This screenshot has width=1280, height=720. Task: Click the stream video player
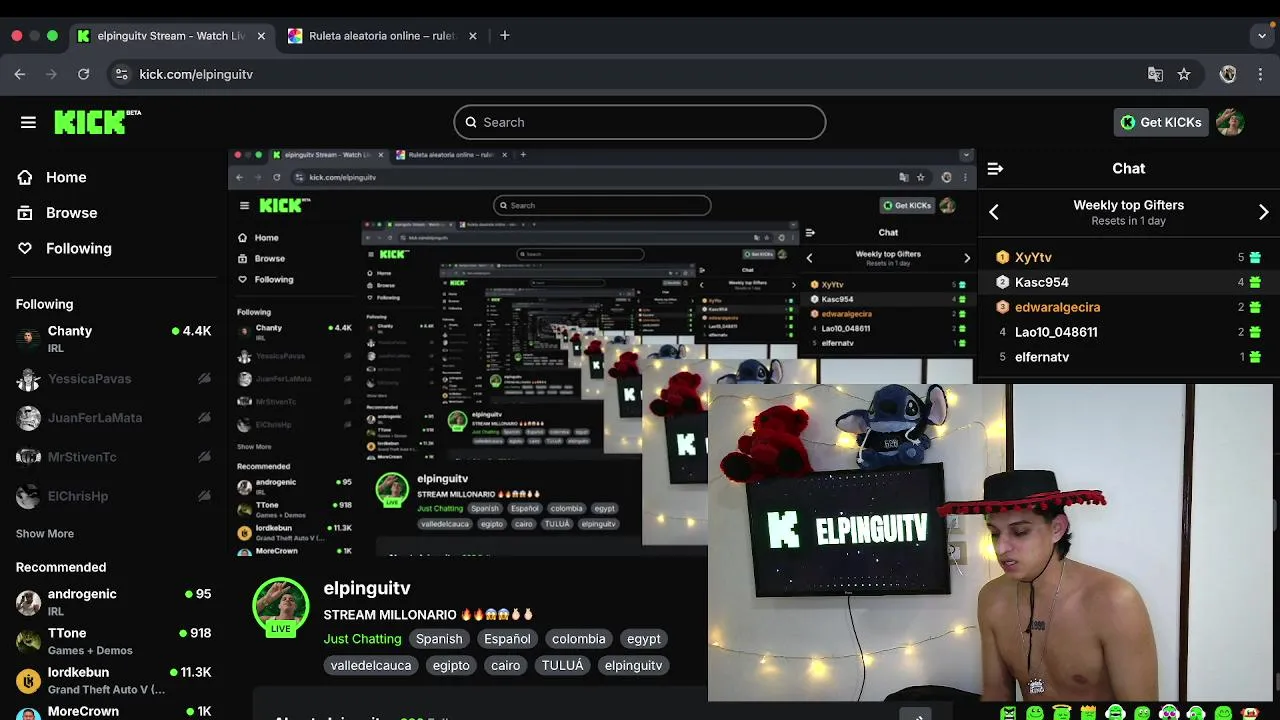[600, 350]
